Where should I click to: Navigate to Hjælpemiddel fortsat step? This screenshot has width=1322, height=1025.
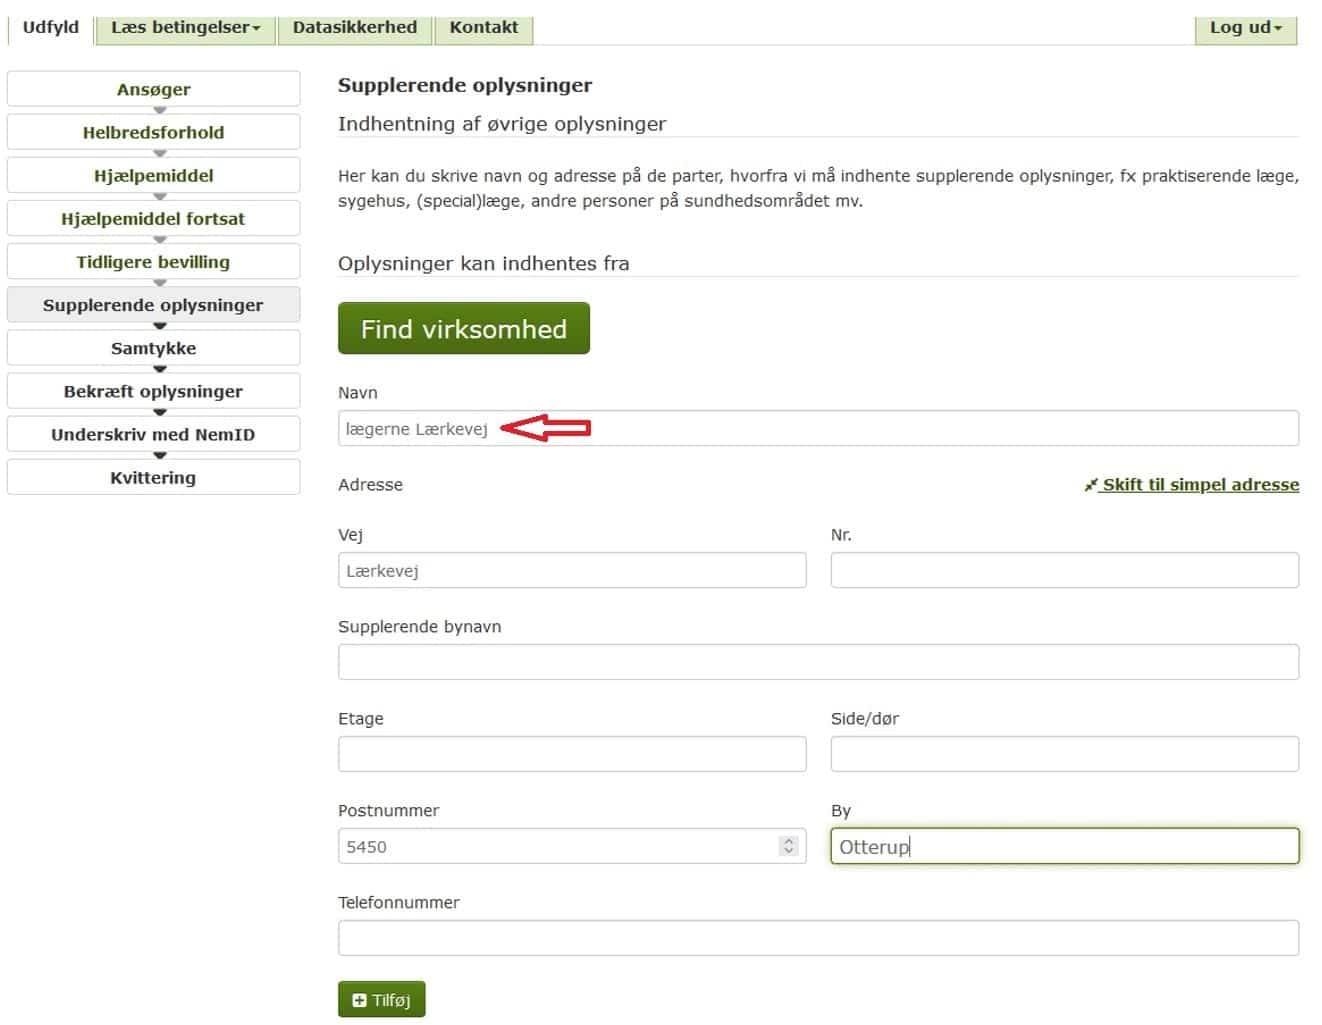tap(153, 218)
